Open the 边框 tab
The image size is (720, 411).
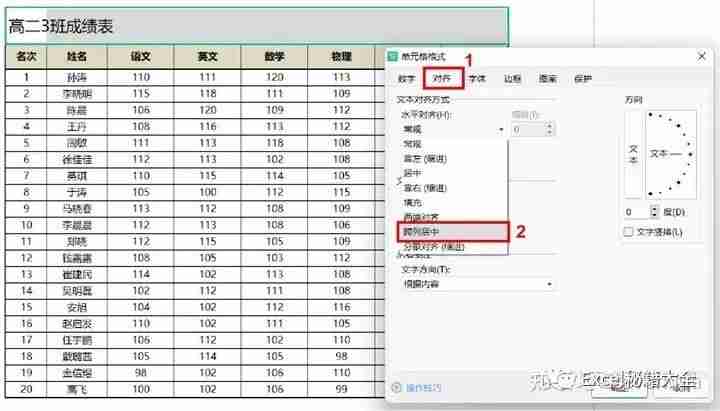512,79
